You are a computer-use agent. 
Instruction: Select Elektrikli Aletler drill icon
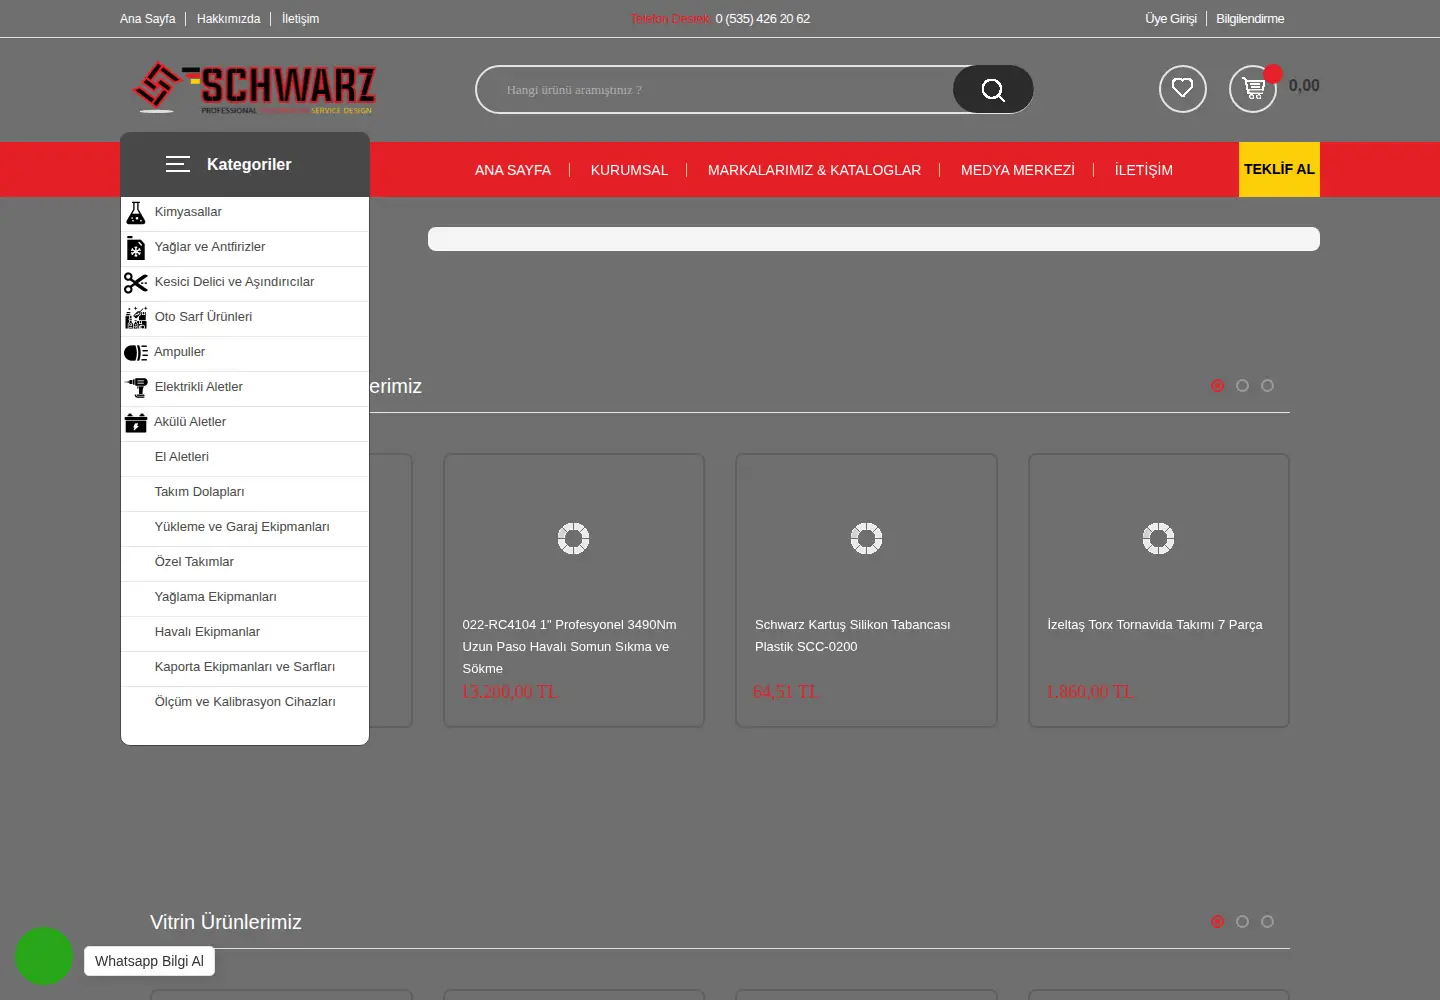136,388
